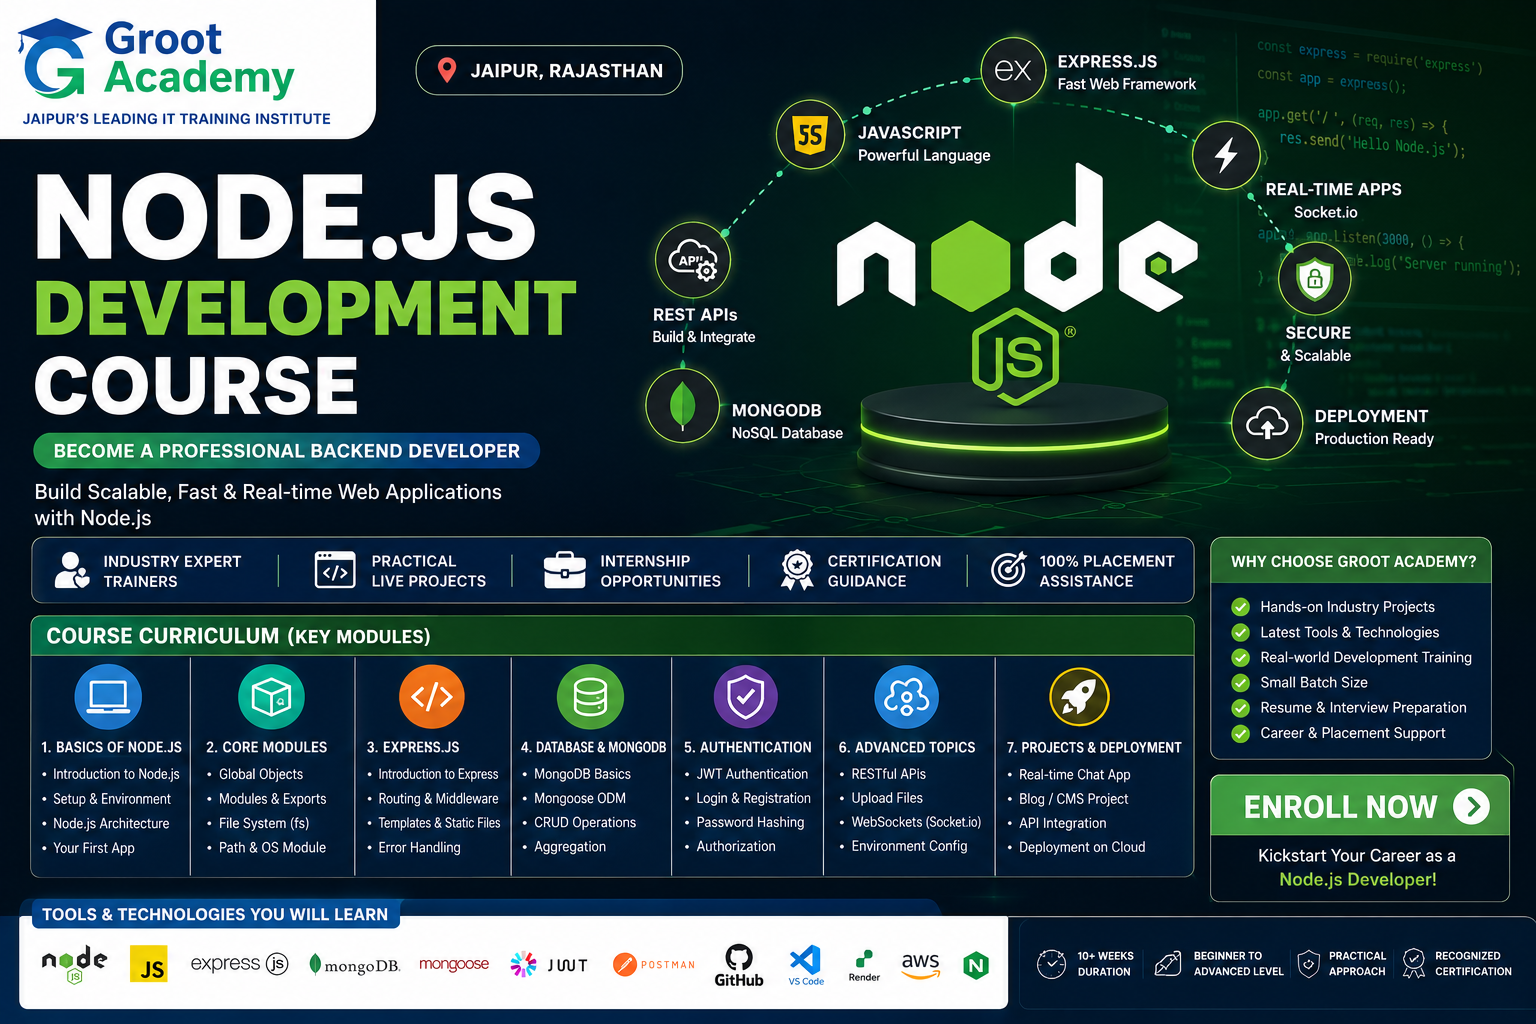The width and height of the screenshot is (1536, 1024).
Task: Click the AWS logo in tools row
Action: tap(920, 964)
